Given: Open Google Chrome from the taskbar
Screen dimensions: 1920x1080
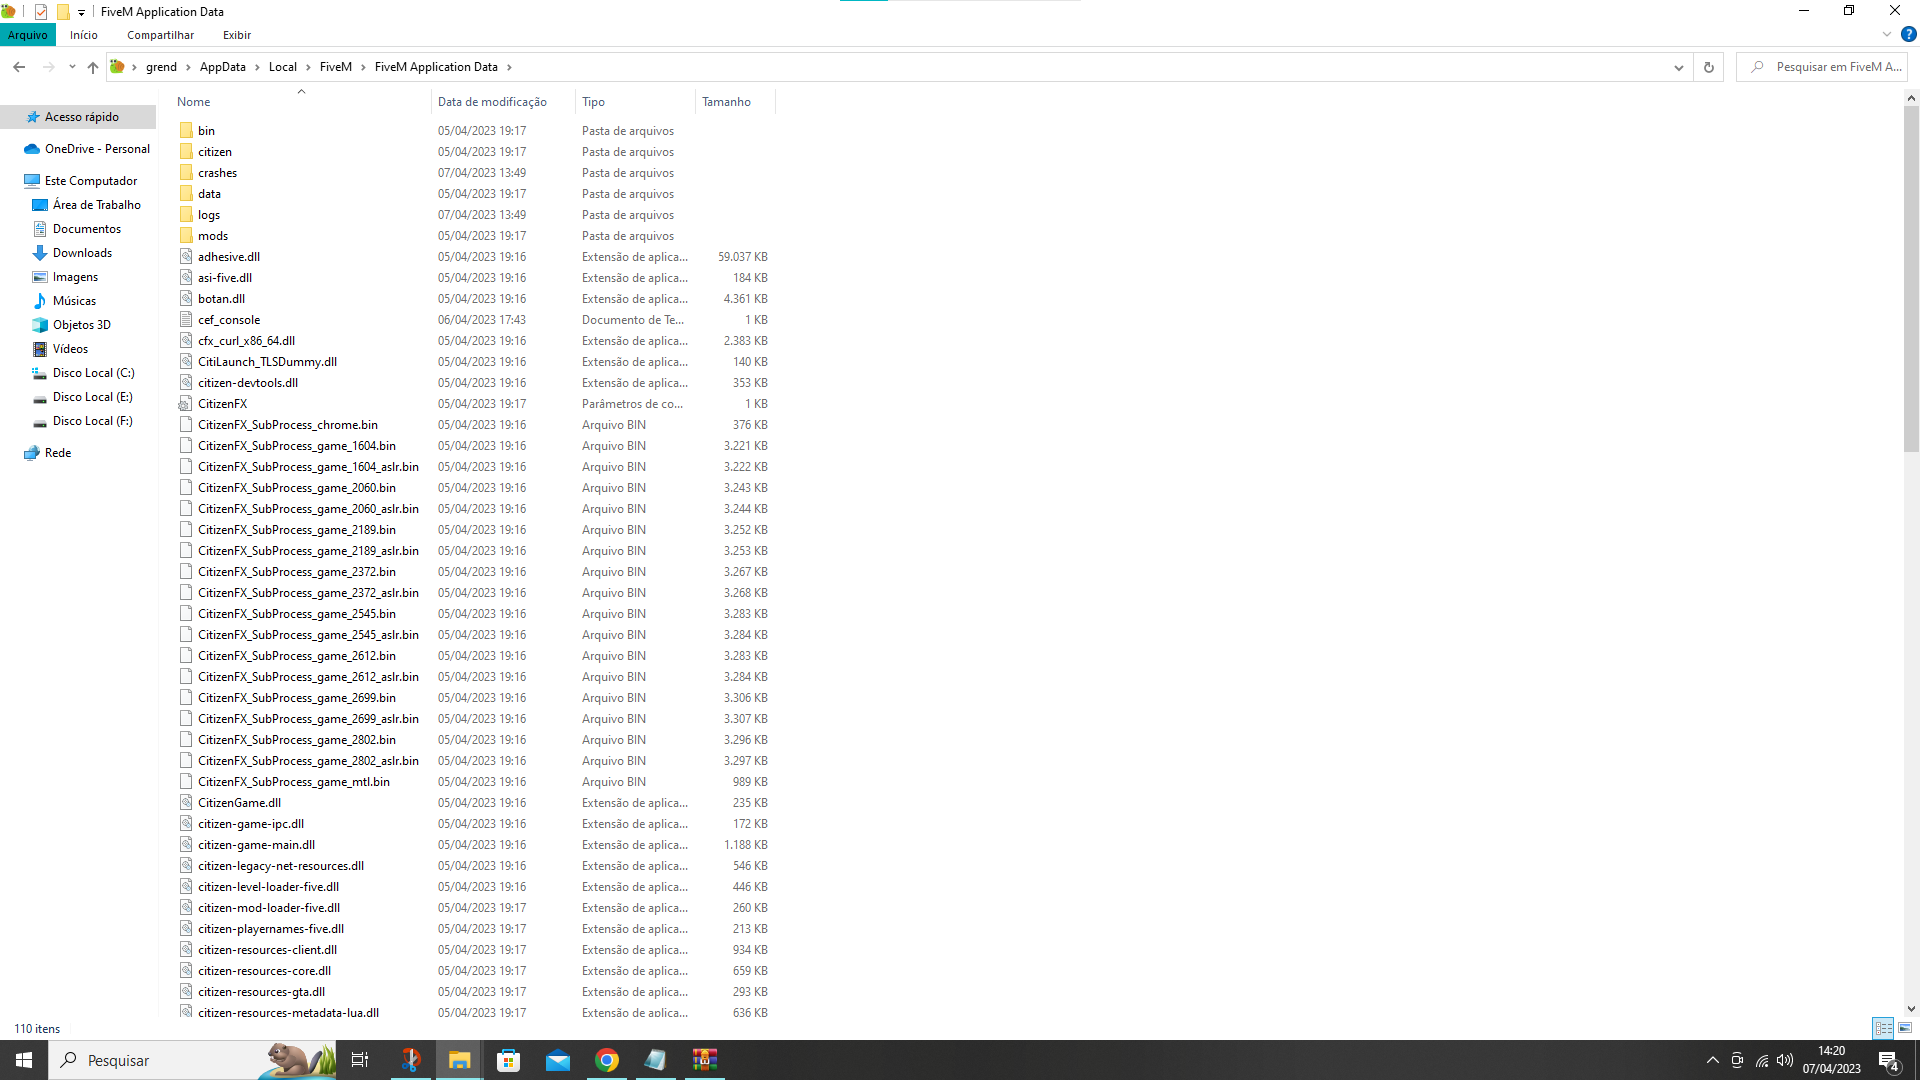Looking at the screenshot, I should coord(607,1060).
